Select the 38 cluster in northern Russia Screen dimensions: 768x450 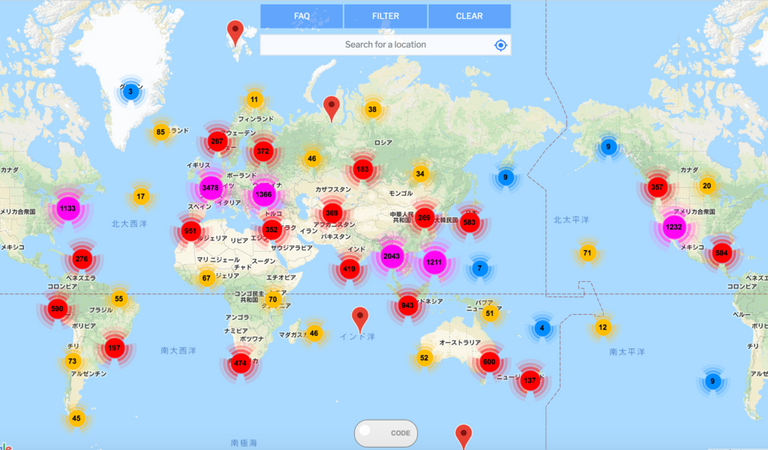(x=372, y=109)
